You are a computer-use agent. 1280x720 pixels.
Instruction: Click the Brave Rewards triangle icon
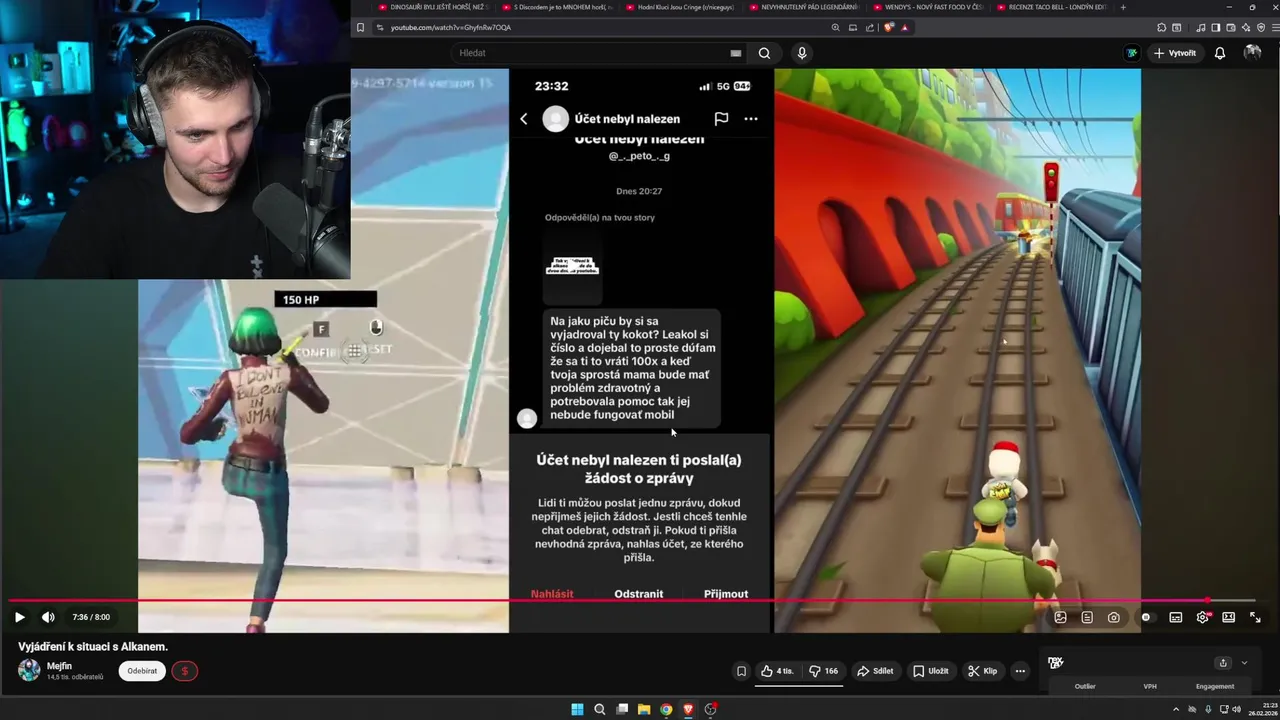(905, 28)
